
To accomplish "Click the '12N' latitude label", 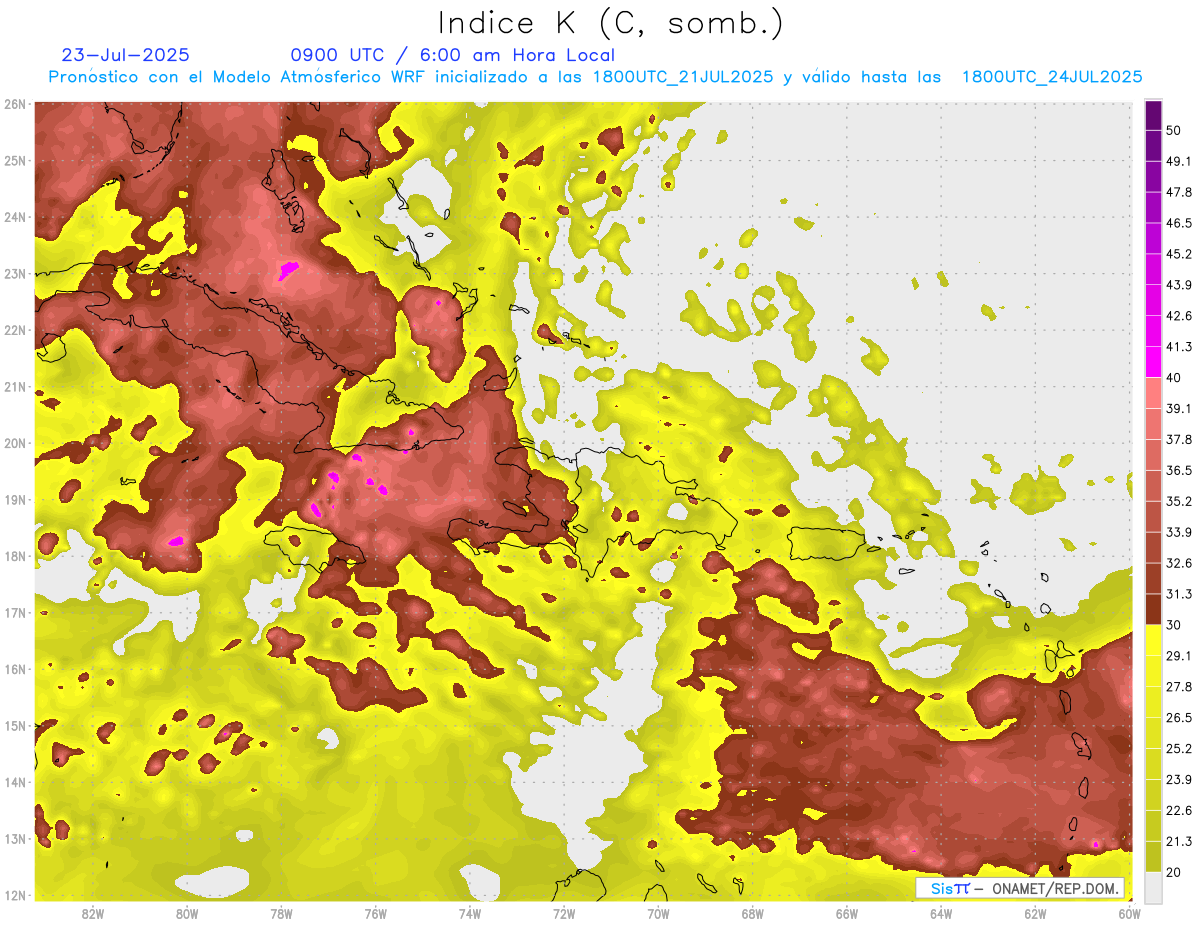I will pyautogui.click(x=15, y=895).
